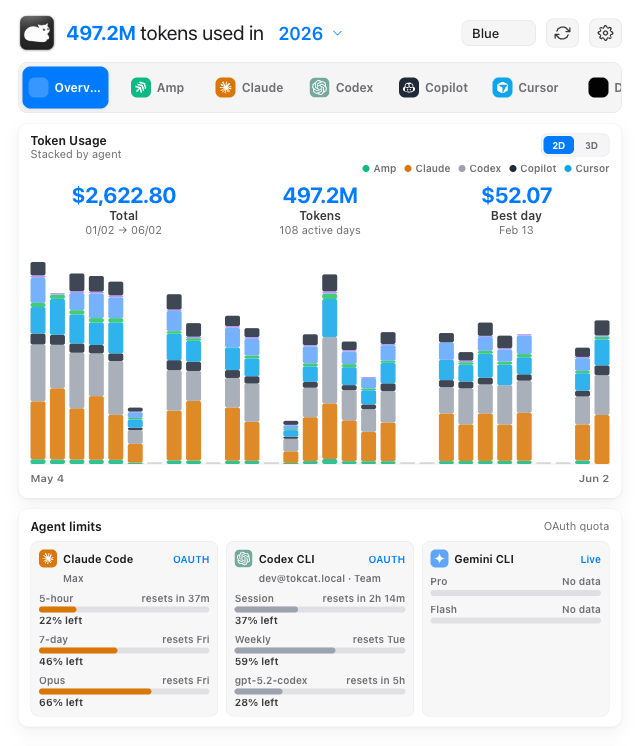Click the Claude Code card icon

(x=48, y=559)
